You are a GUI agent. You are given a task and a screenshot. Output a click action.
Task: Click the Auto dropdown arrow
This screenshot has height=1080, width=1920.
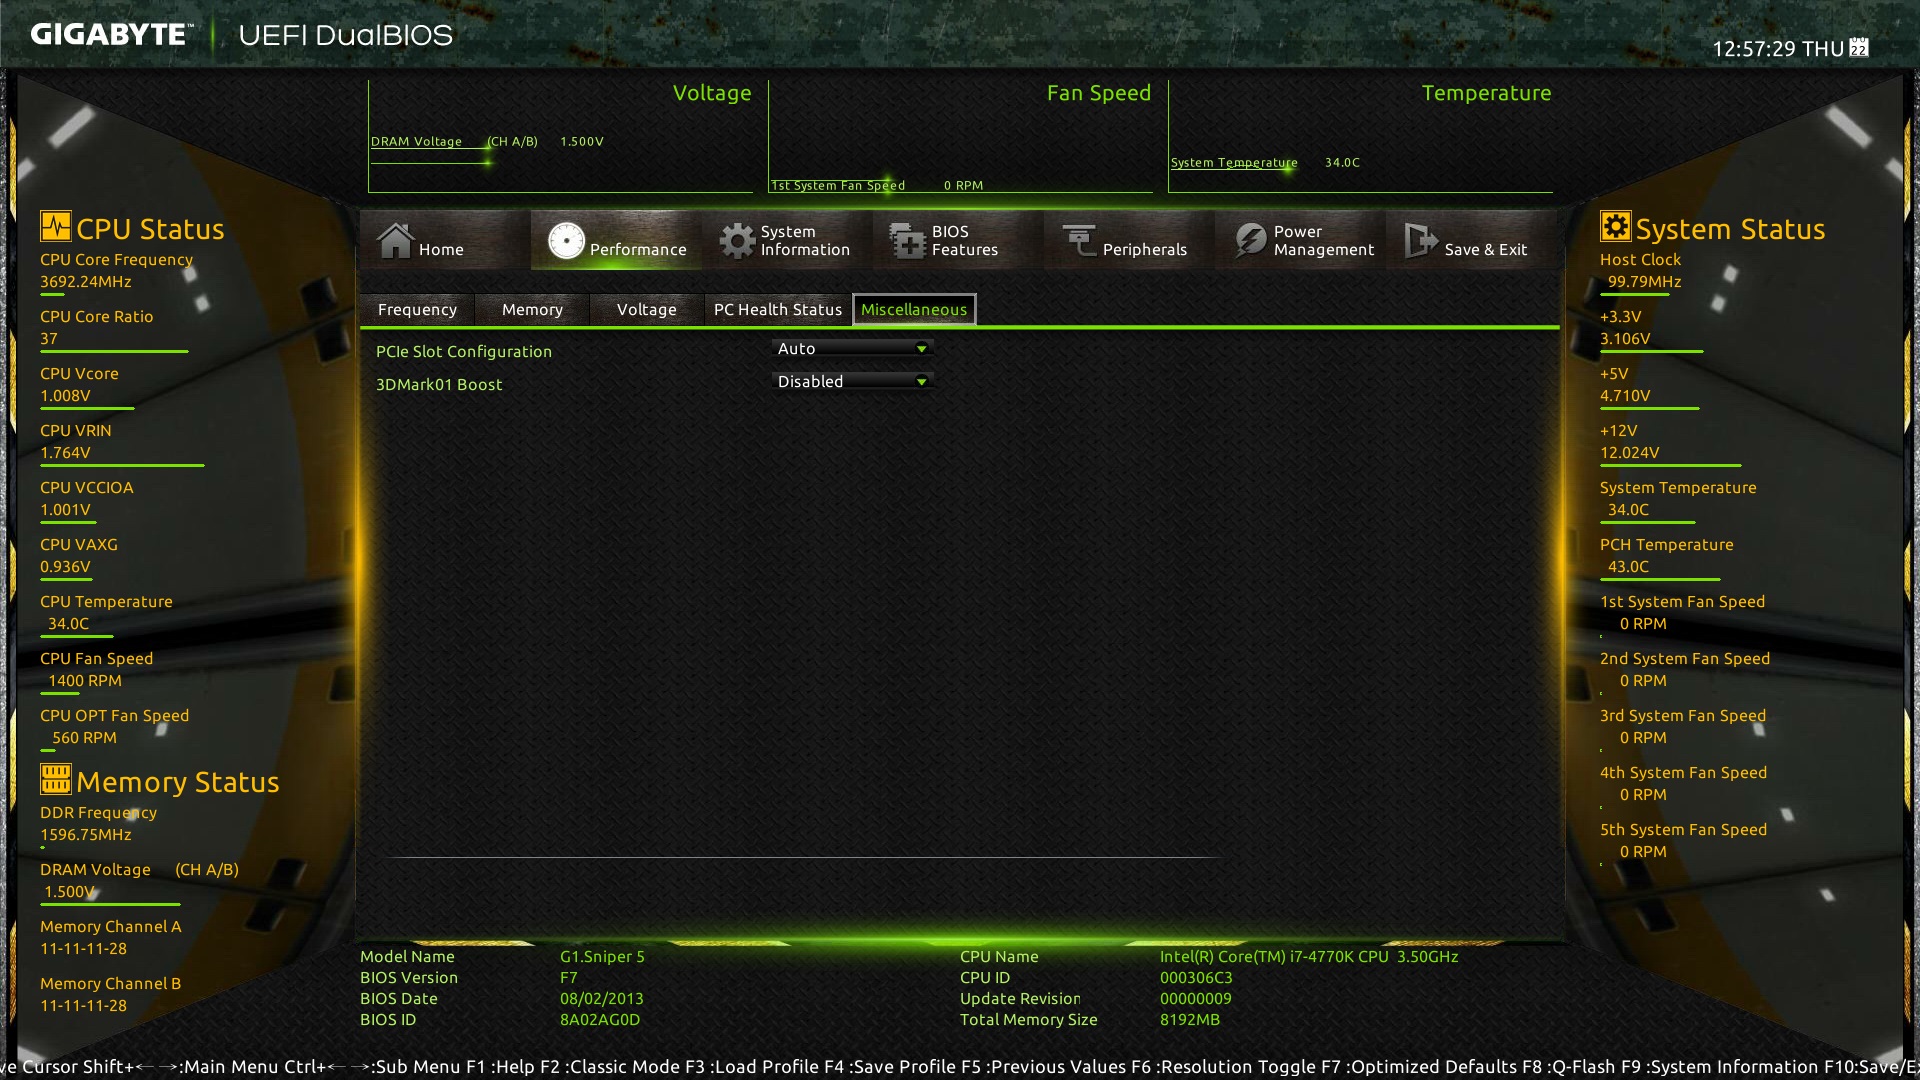[x=921, y=349]
